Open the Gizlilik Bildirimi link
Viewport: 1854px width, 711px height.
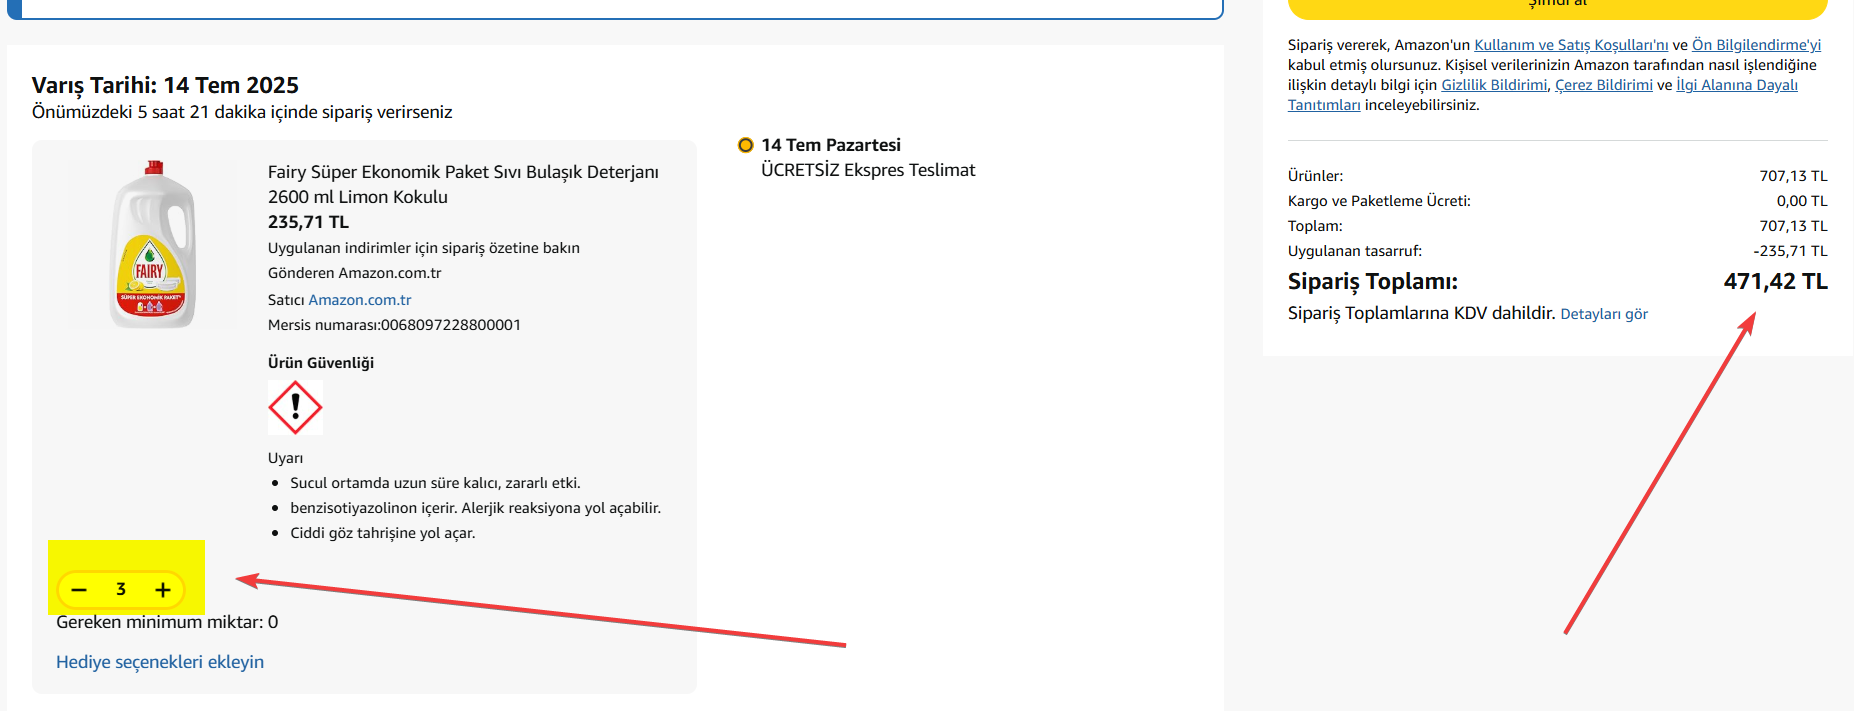[1494, 85]
